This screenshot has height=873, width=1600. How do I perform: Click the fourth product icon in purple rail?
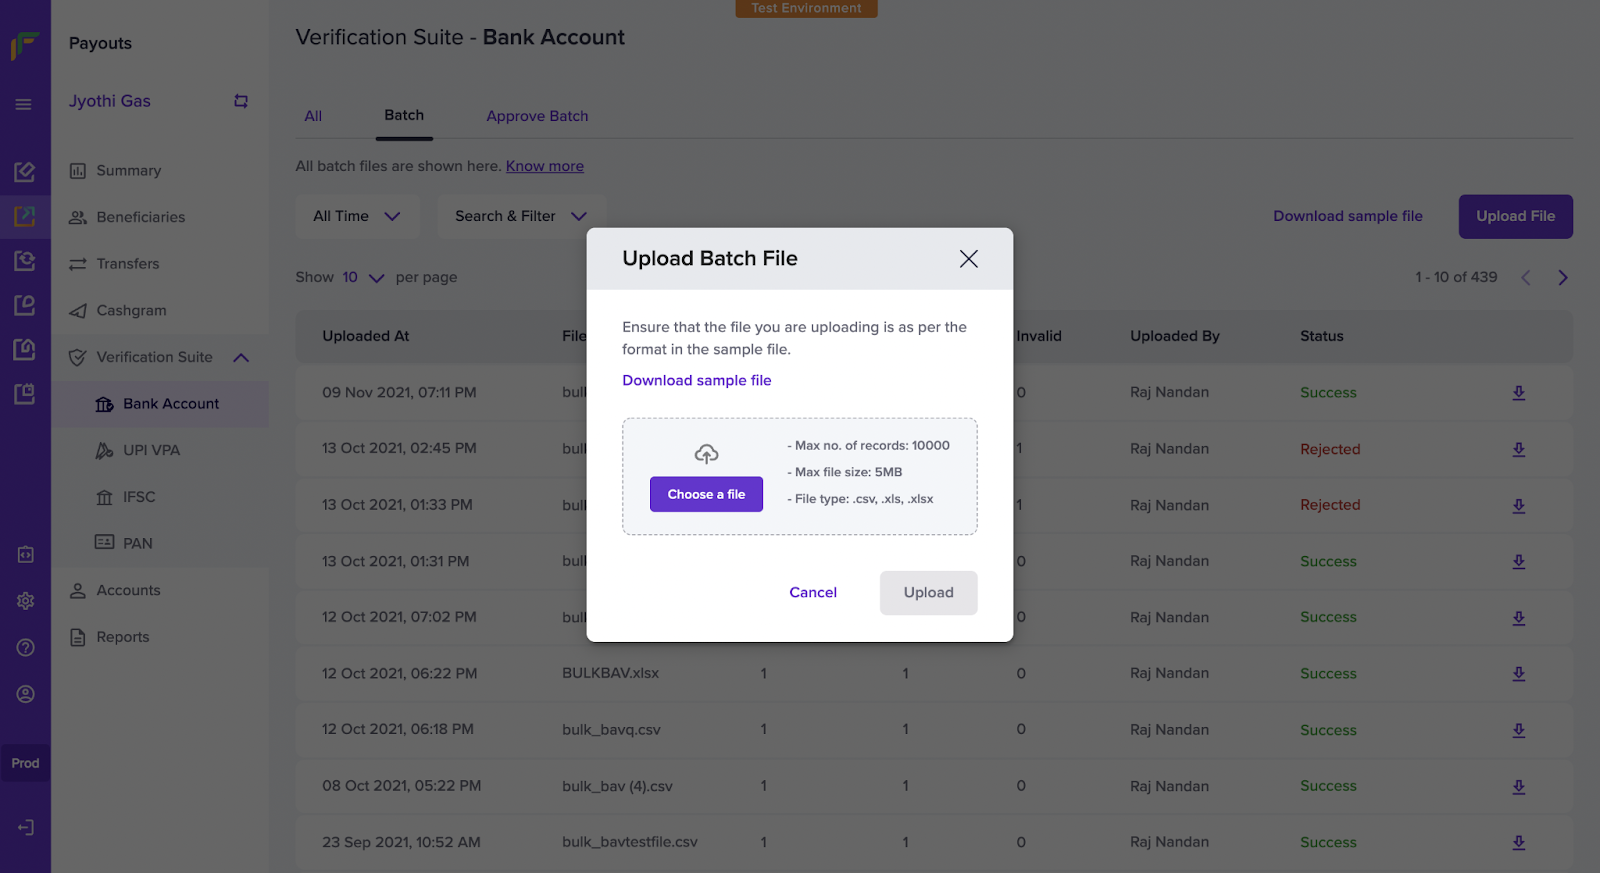[x=25, y=305]
